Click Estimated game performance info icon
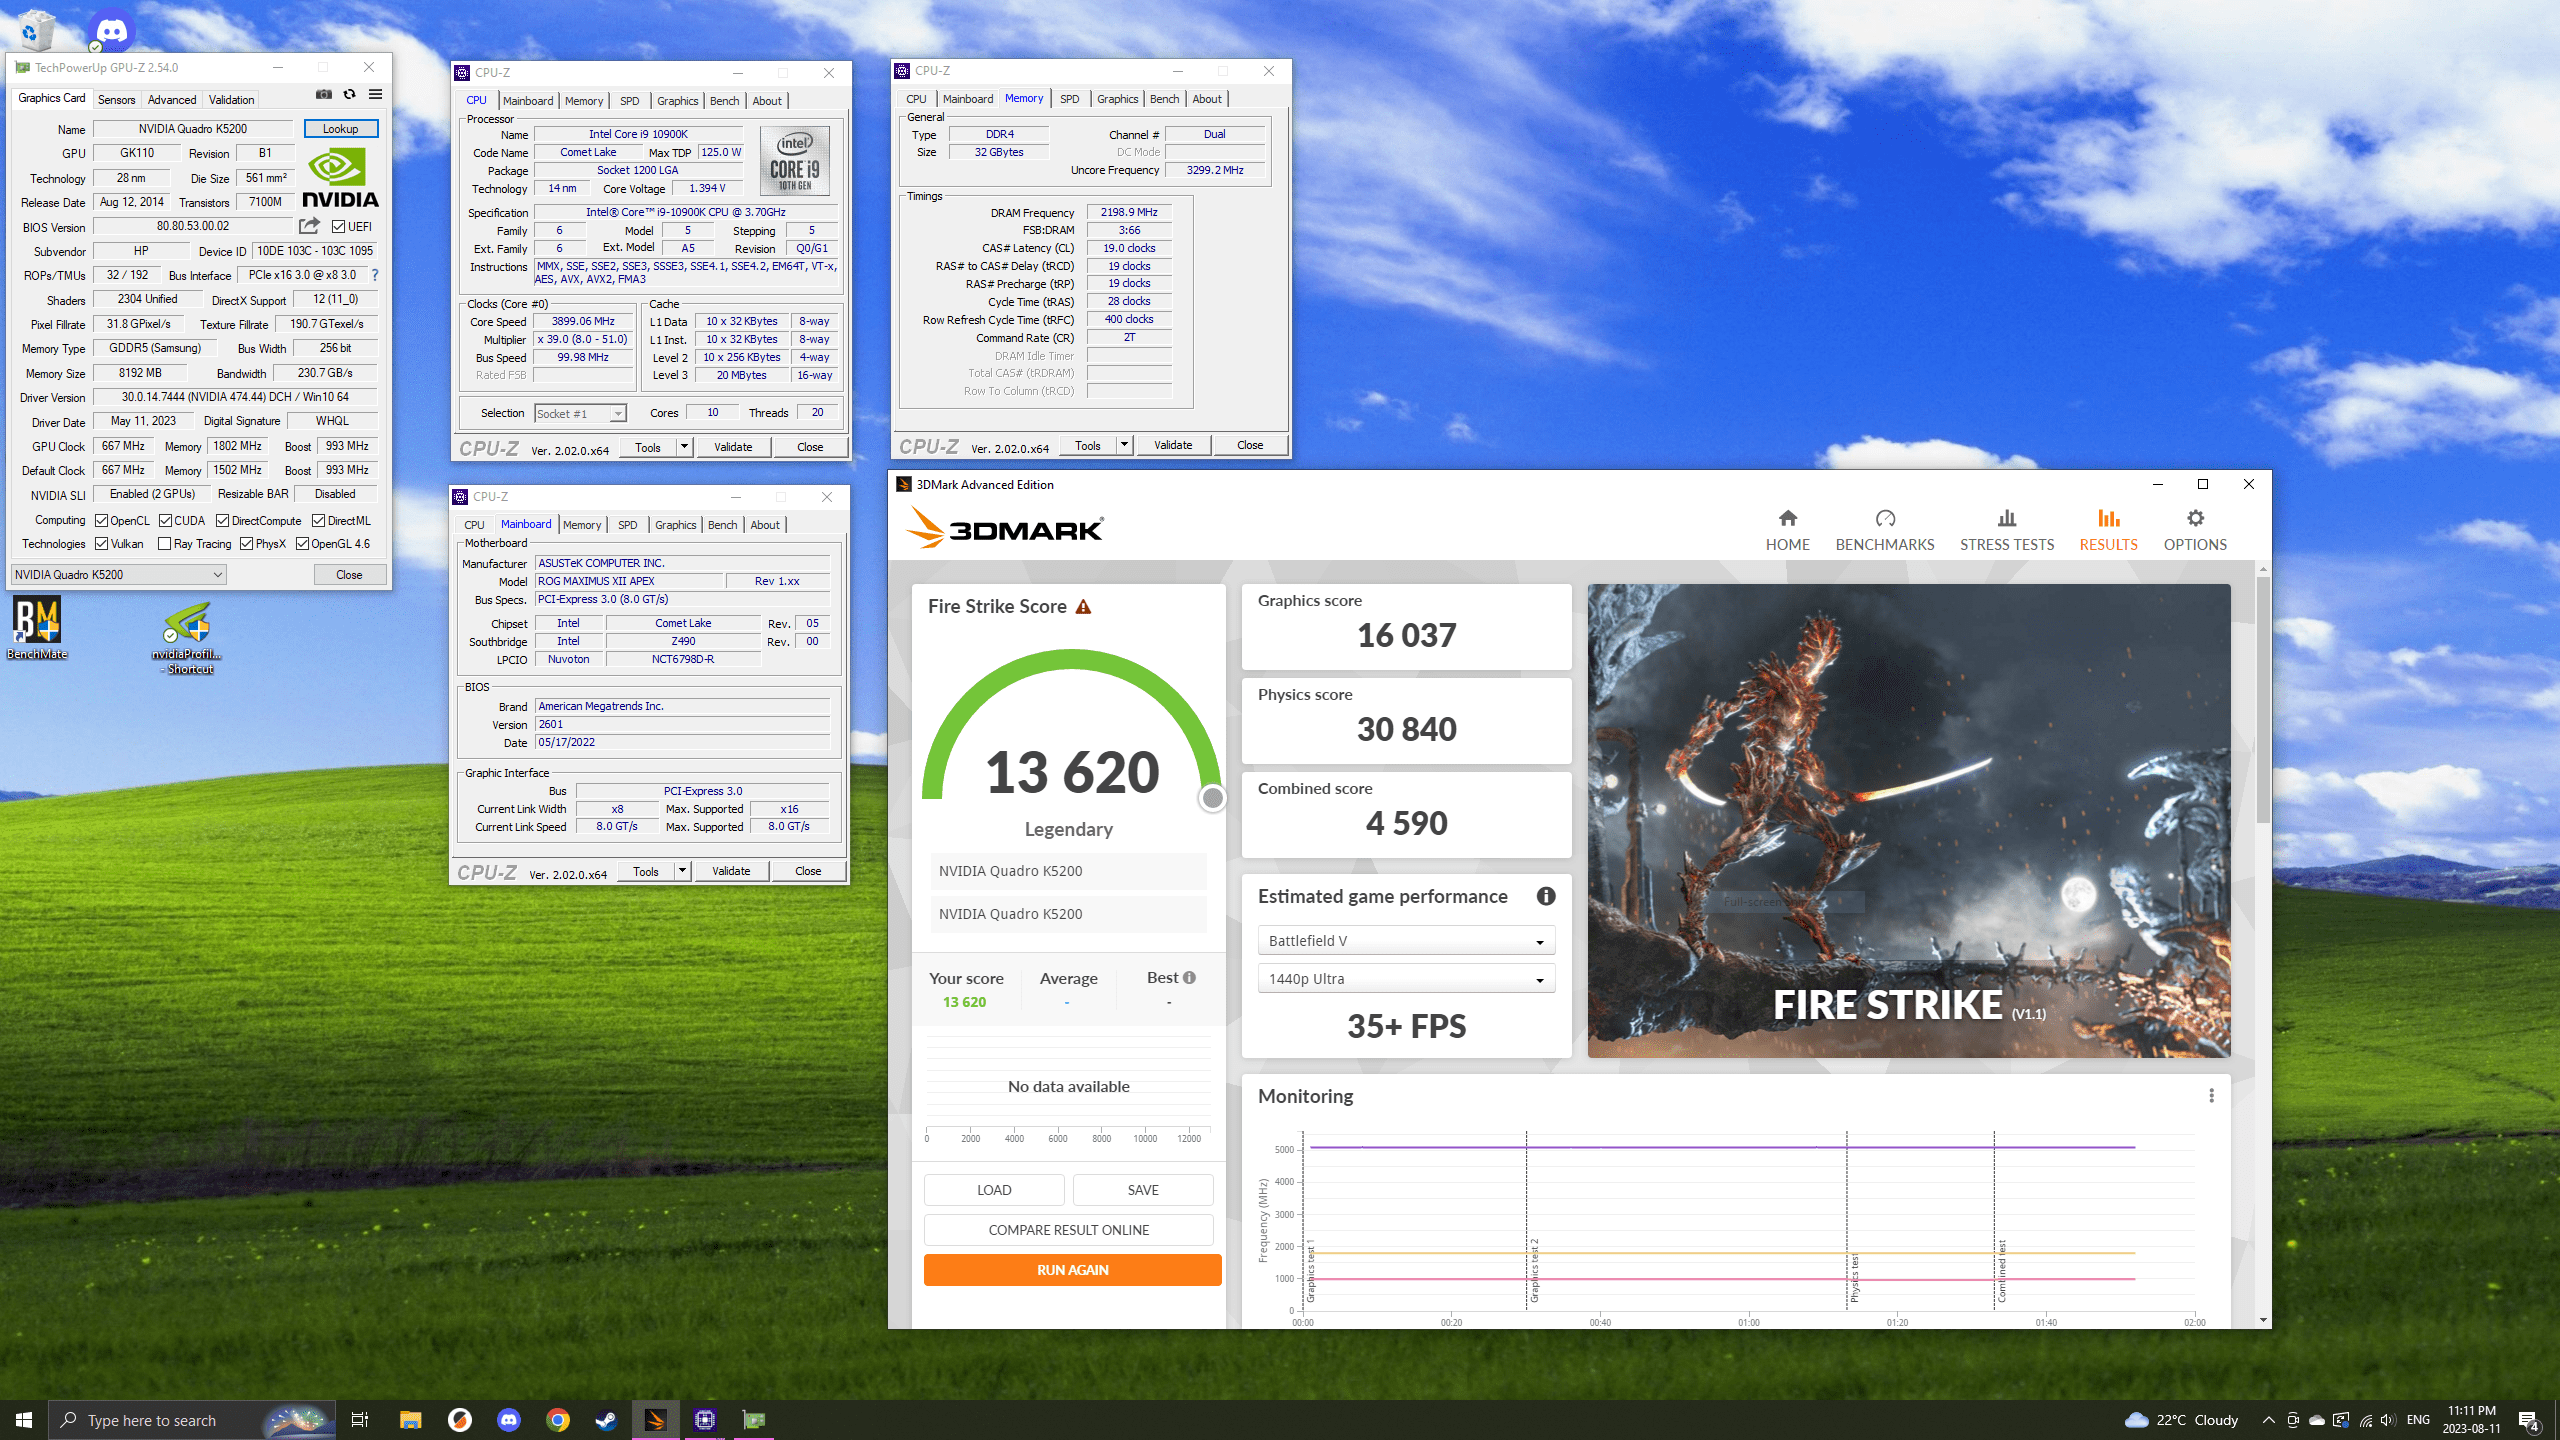2560x1440 pixels. pos(1546,896)
